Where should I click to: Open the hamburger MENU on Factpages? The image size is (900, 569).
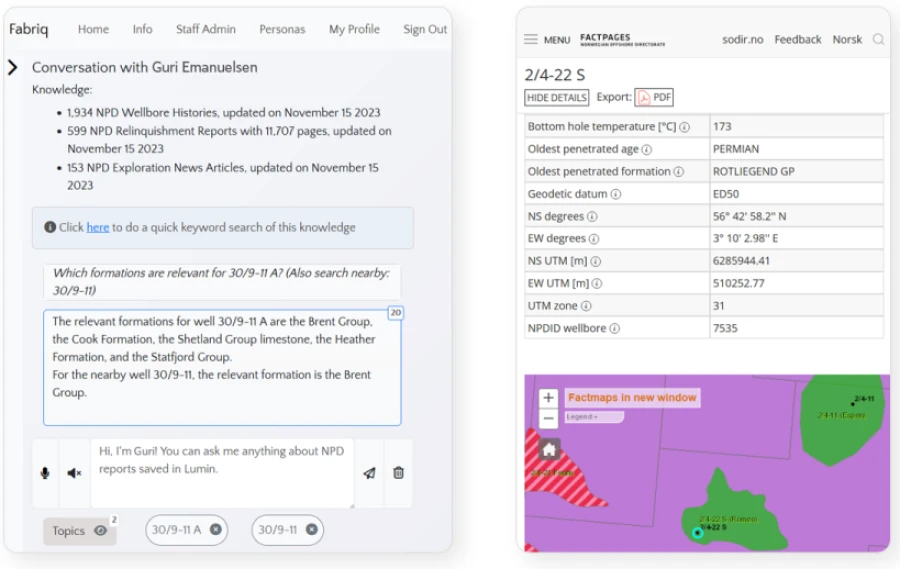[546, 40]
